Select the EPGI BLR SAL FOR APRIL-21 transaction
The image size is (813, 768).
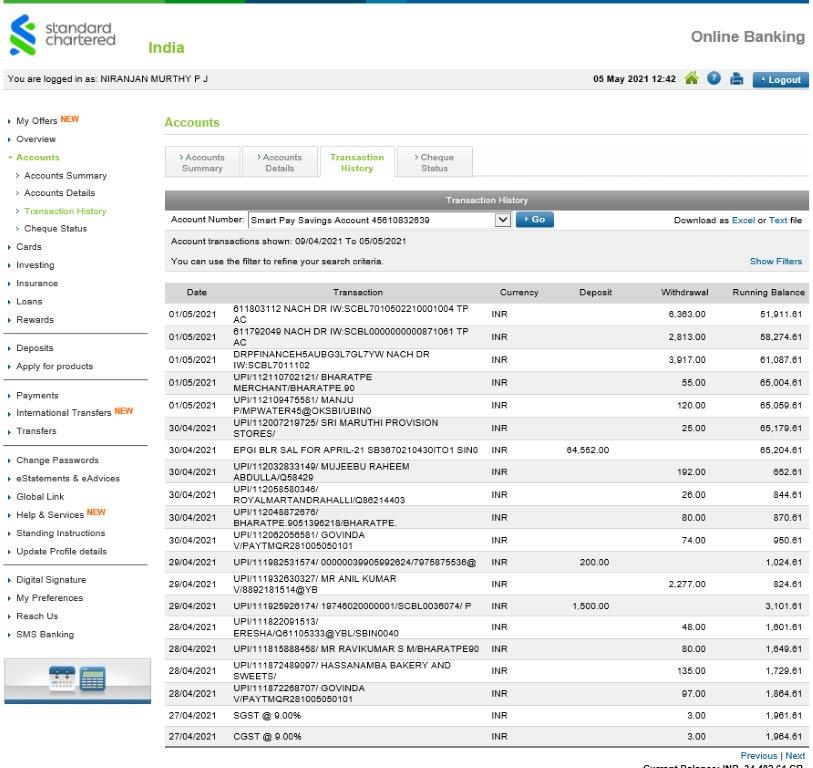point(486,450)
